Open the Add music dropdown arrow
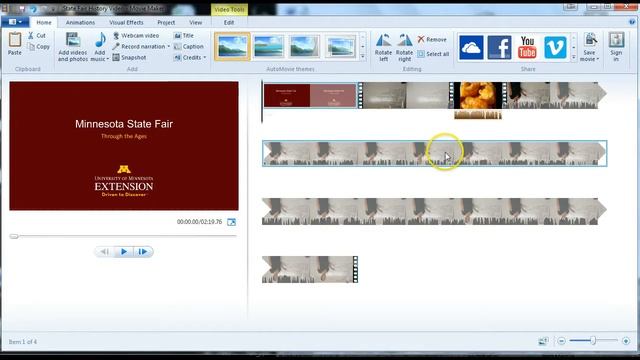640x360 pixels. click(x=108, y=59)
